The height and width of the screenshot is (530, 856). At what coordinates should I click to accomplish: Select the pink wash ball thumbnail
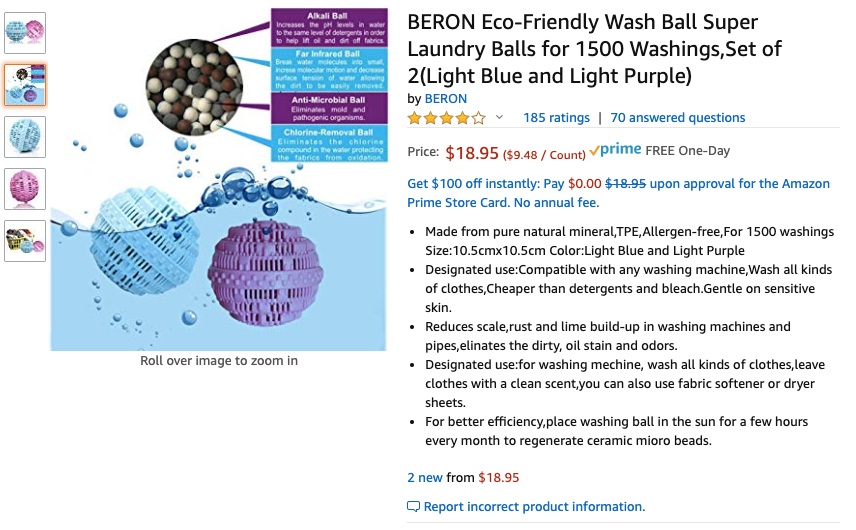(x=25, y=189)
